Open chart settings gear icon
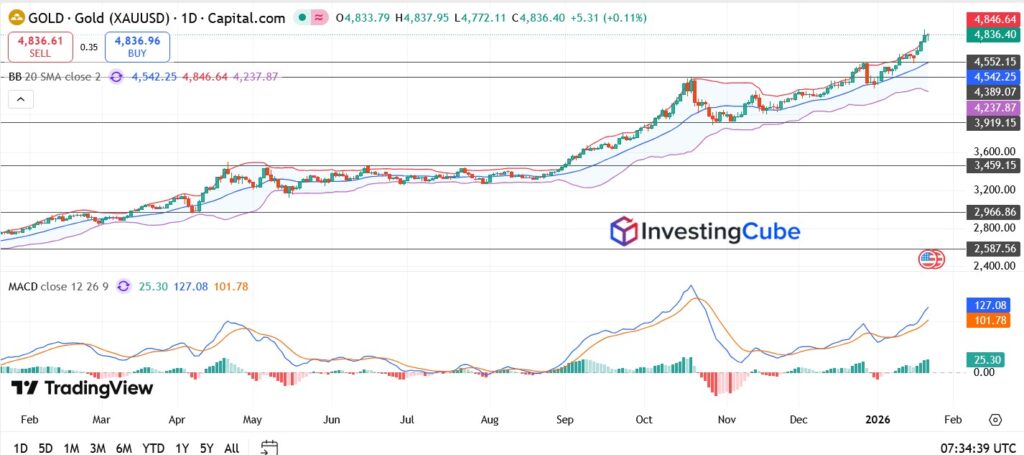This screenshot has width=1024, height=455. tap(995, 420)
